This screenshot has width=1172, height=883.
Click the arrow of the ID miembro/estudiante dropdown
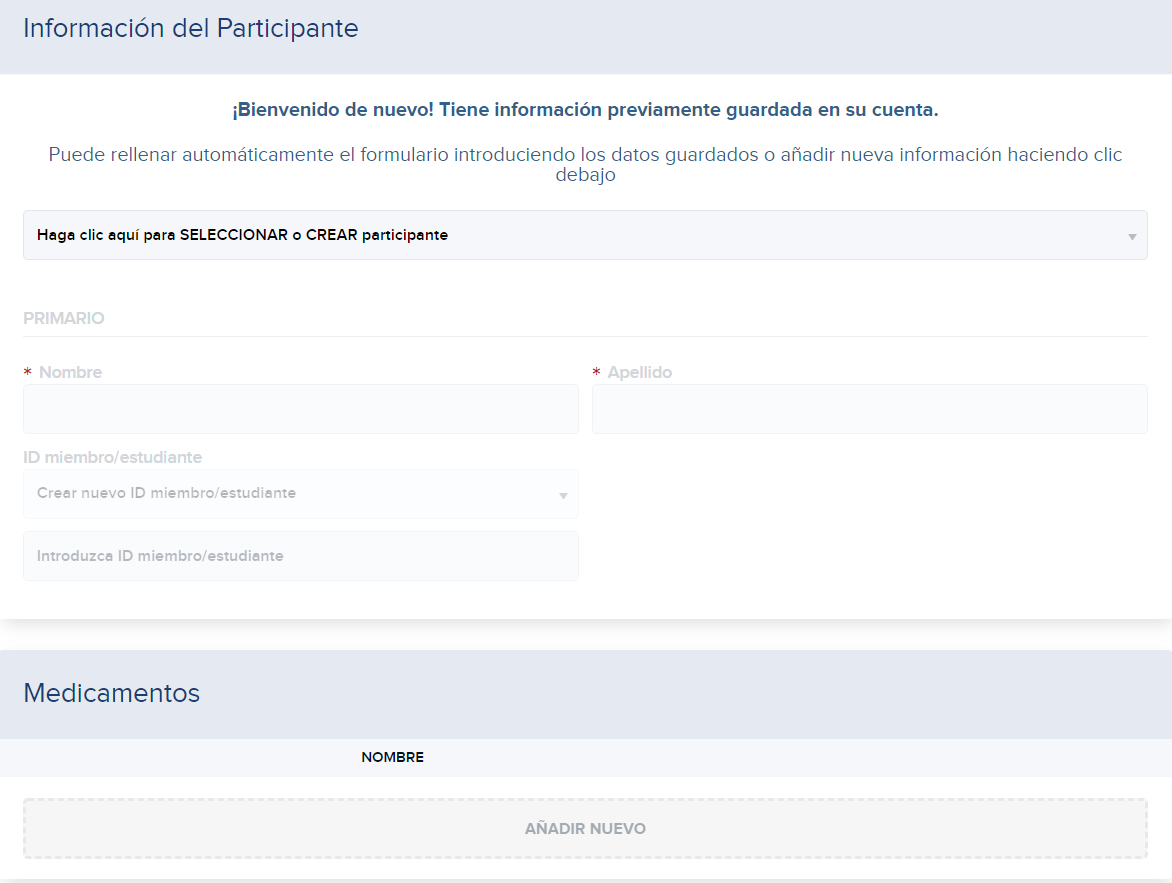(564, 495)
